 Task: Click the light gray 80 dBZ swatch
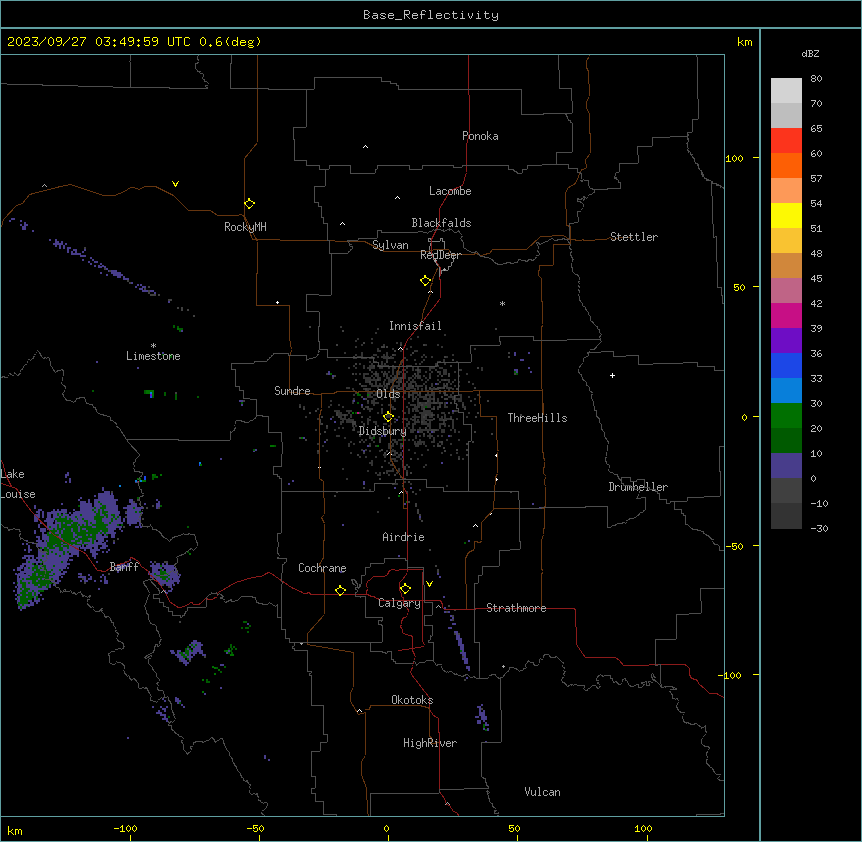click(x=786, y=91)
